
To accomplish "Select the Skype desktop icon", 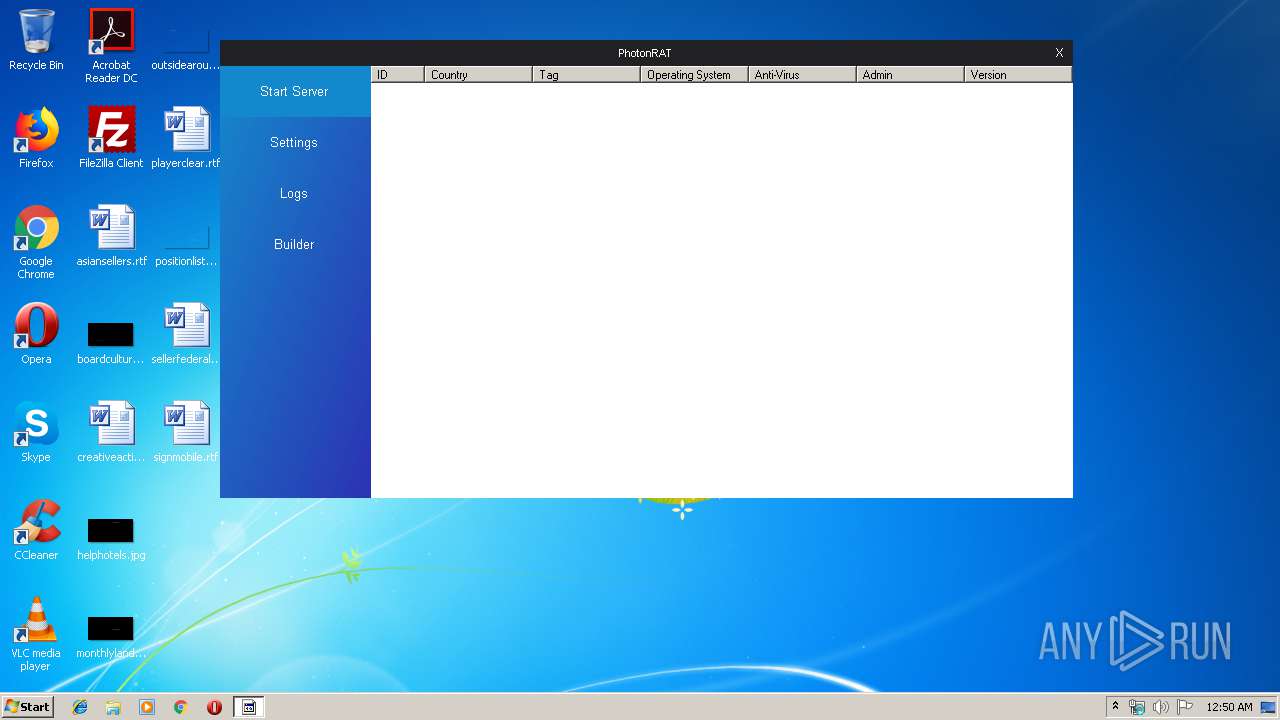I will click(x=36, y=433).
